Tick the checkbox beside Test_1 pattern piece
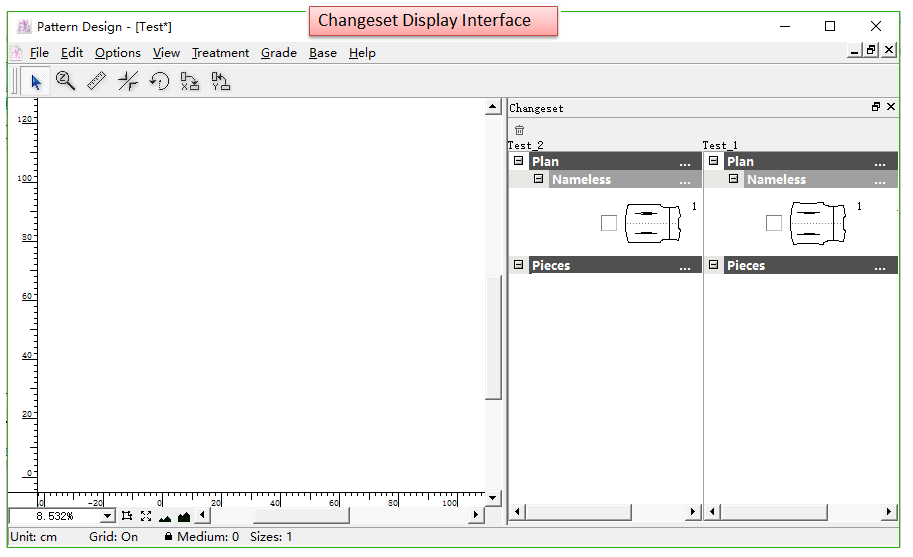The width and height of the screenshot is (913, 557). point(773,223)
